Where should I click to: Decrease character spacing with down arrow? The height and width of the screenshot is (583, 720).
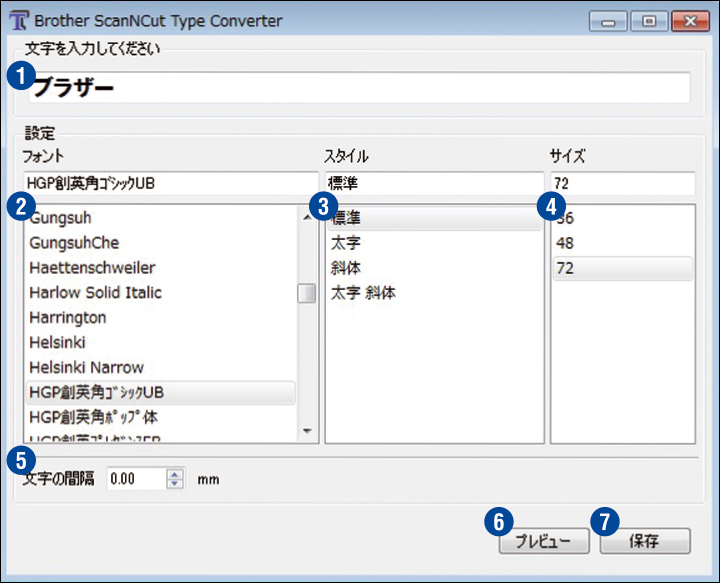tap(174, 484)
